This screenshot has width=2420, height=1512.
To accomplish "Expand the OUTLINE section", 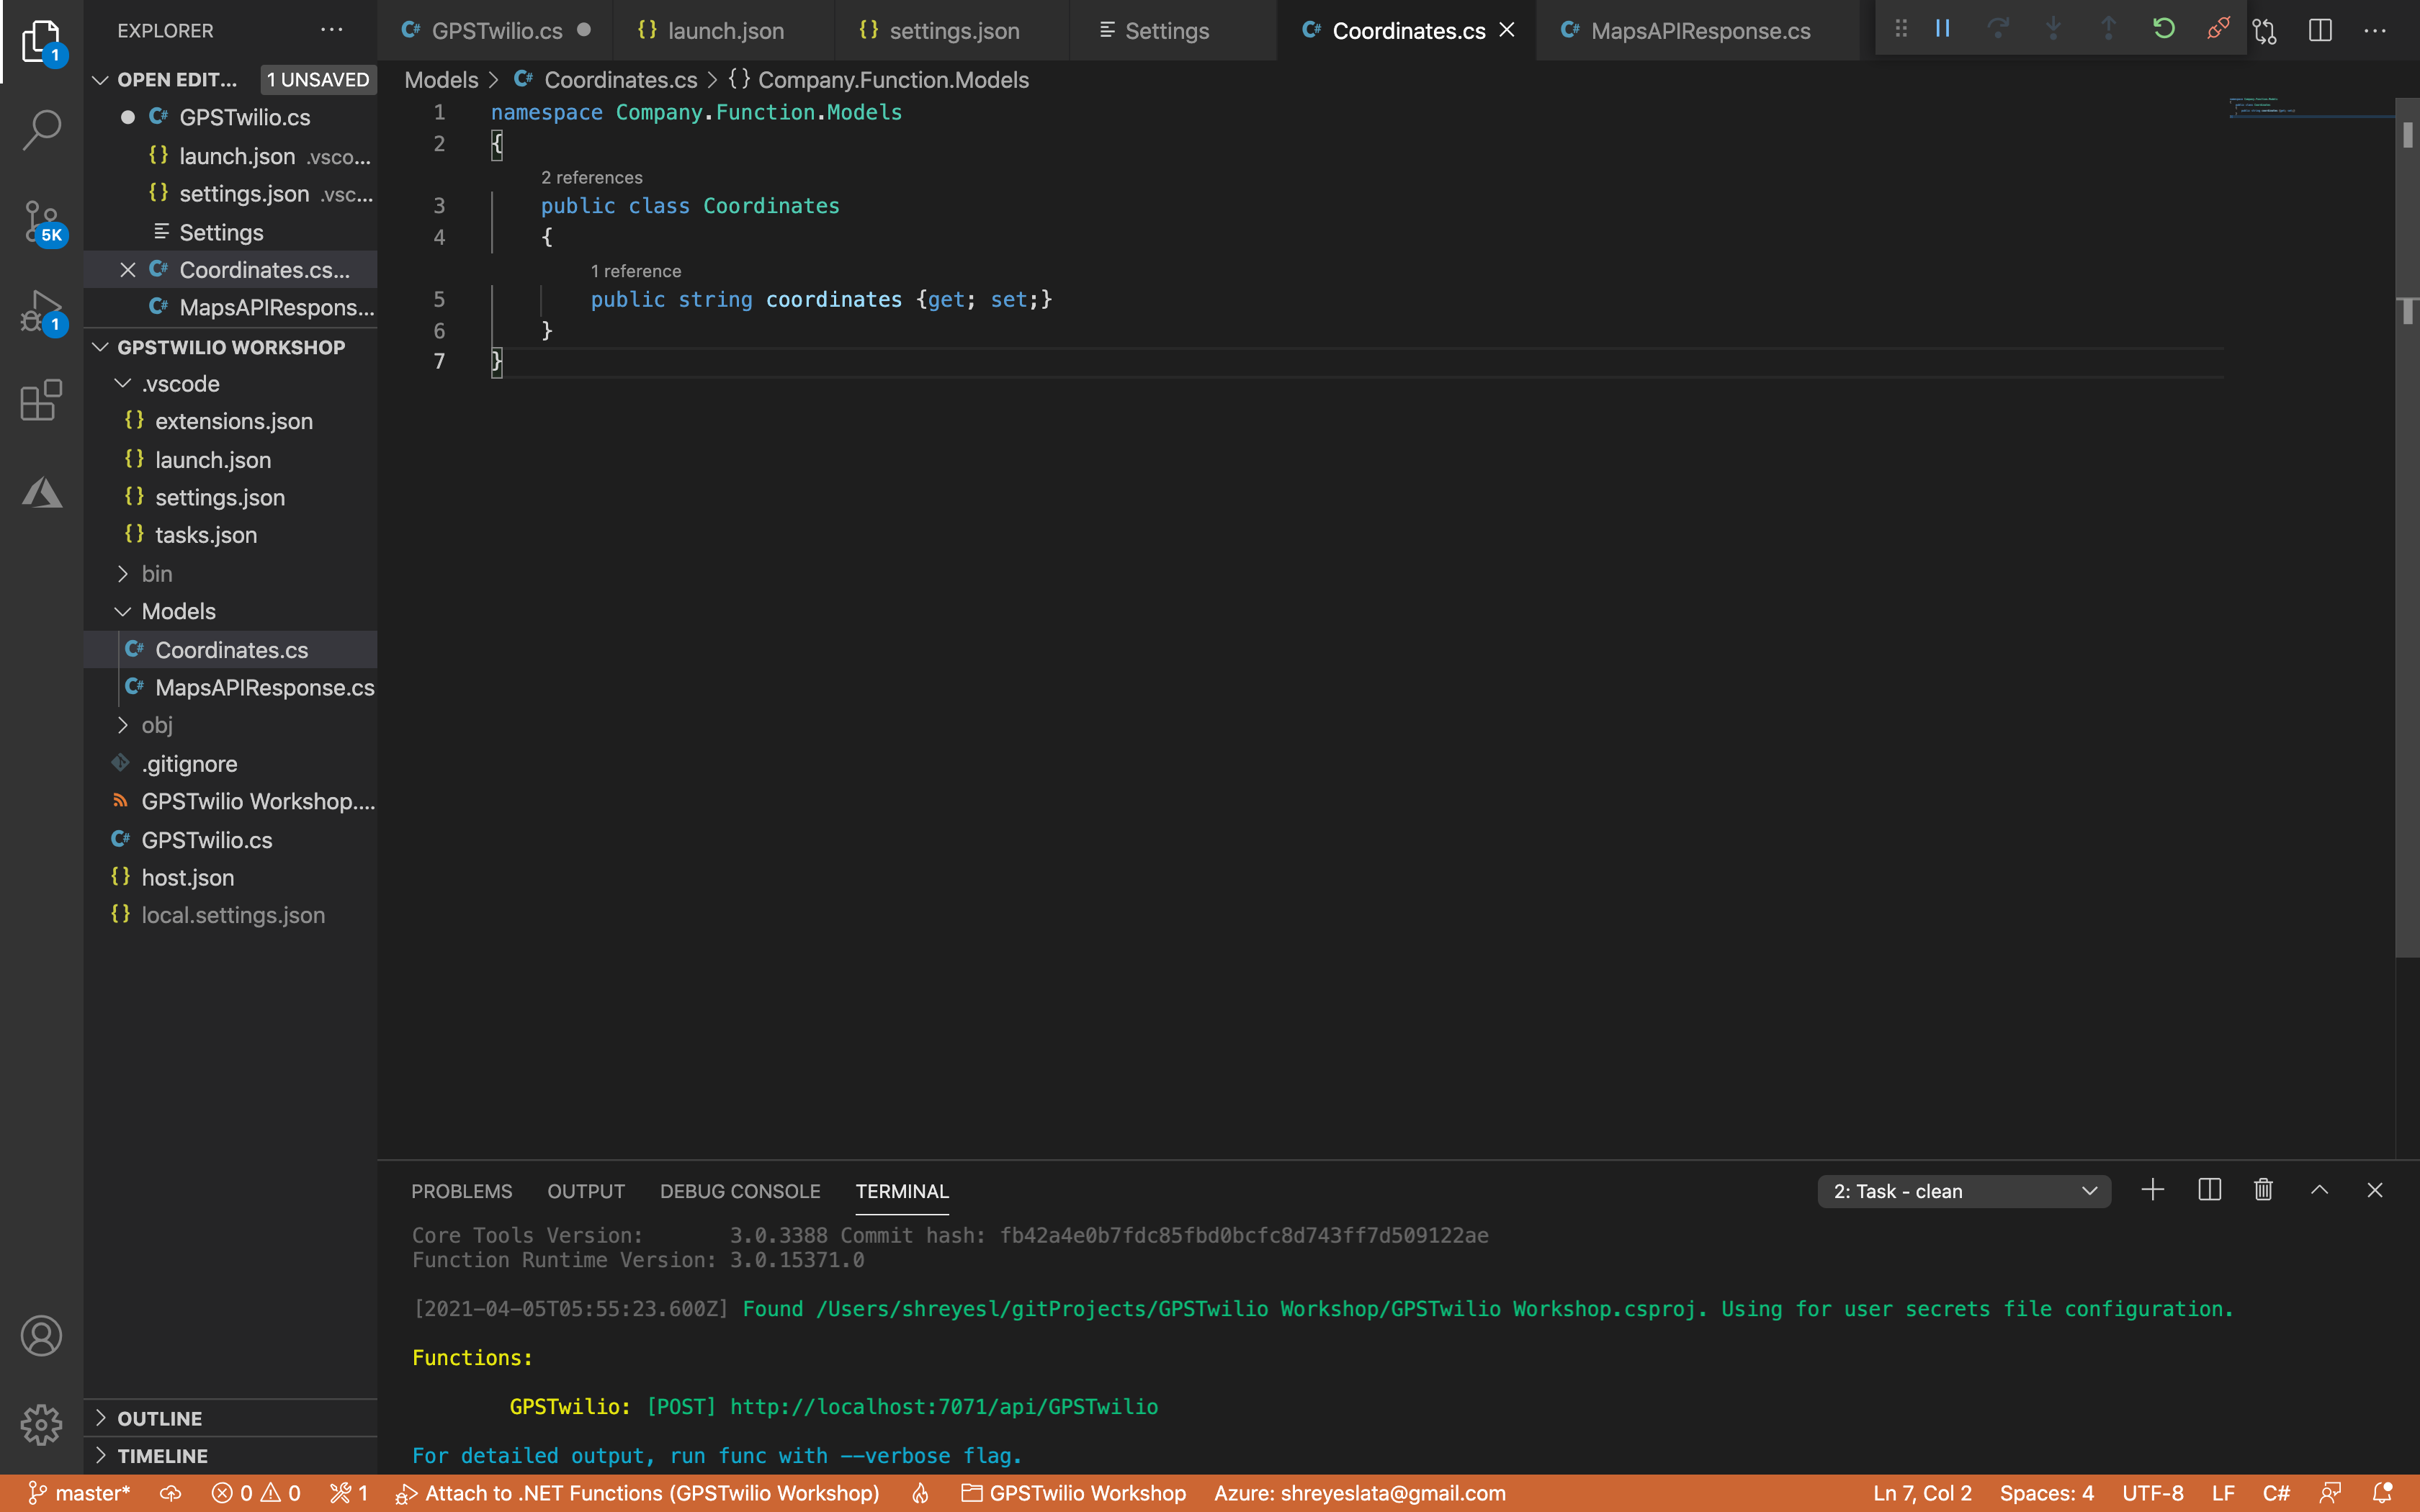I will (x=160, y=1418).
